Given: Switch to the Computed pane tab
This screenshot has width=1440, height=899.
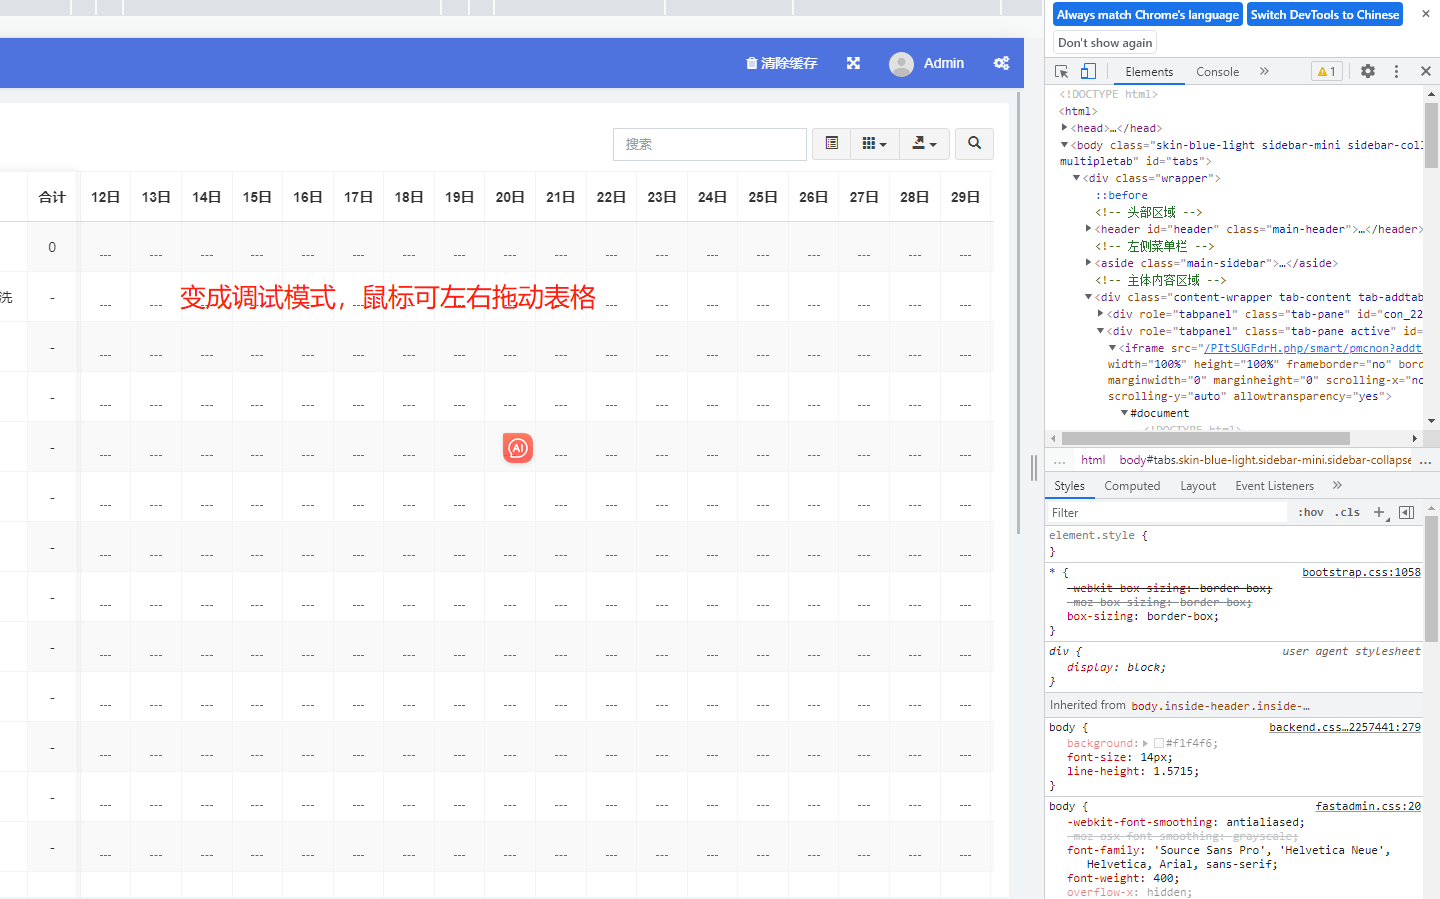Looking at the screenshot, I should (x=1132, y=486).
